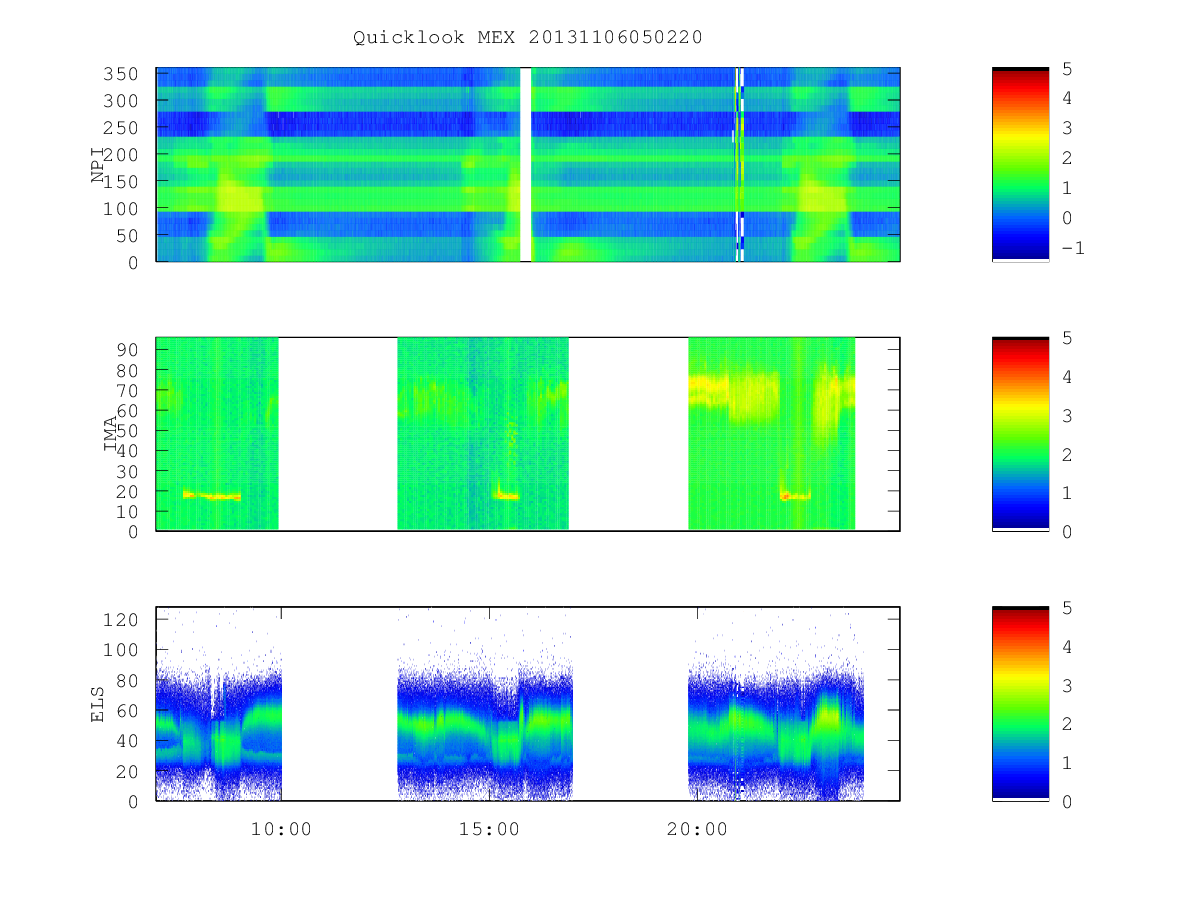Viewport: 1200px width, 900px height.
Task: Click the last IMA data segment
Action: point(772,434)
